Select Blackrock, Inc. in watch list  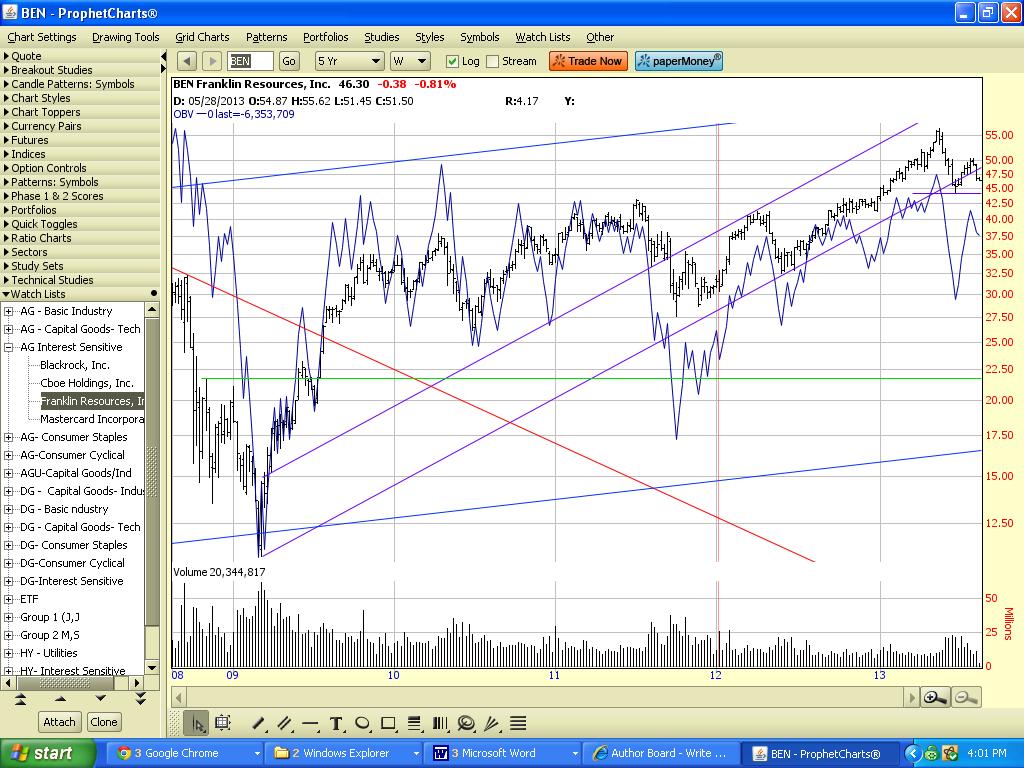tap(74, 366)
